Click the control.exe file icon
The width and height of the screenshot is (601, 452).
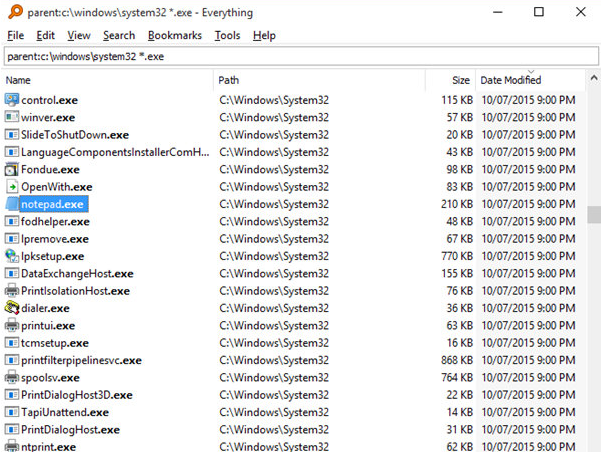11,100
